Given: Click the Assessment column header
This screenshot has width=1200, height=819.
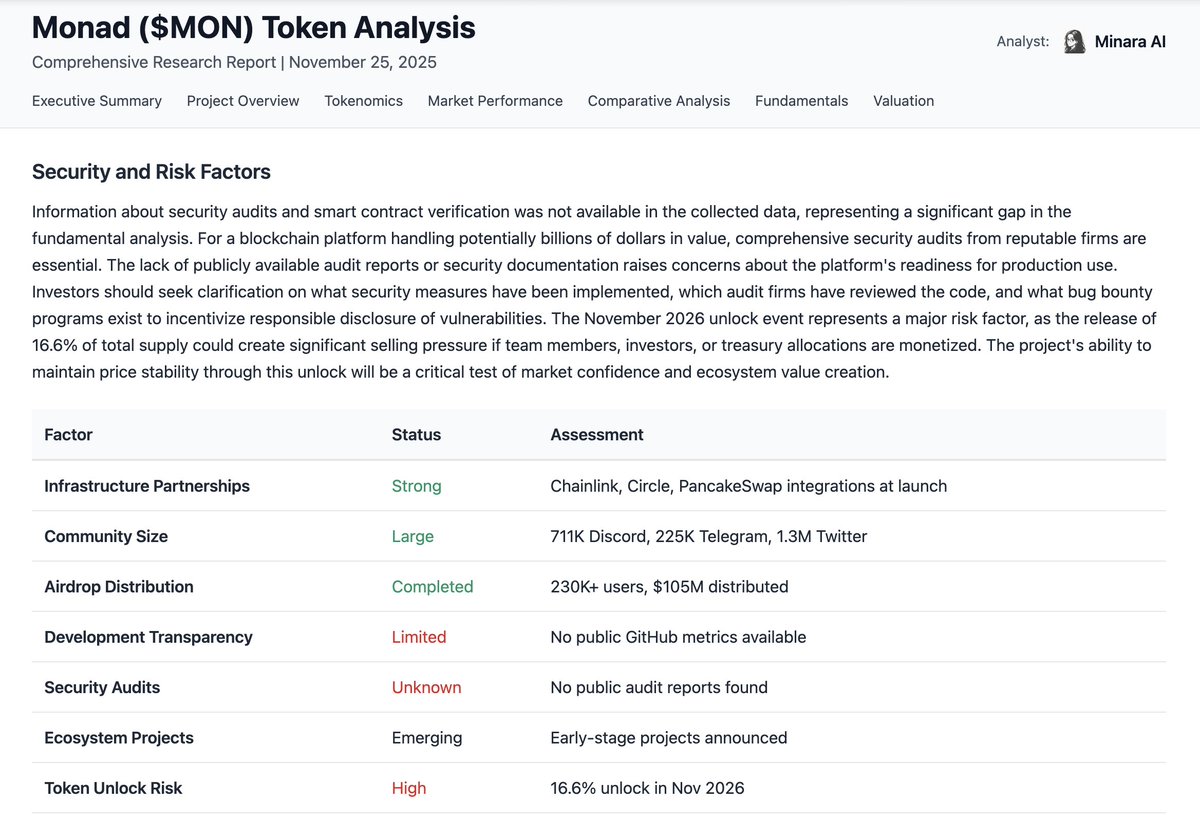Looking at the screenshot, I should click(597, 435).
